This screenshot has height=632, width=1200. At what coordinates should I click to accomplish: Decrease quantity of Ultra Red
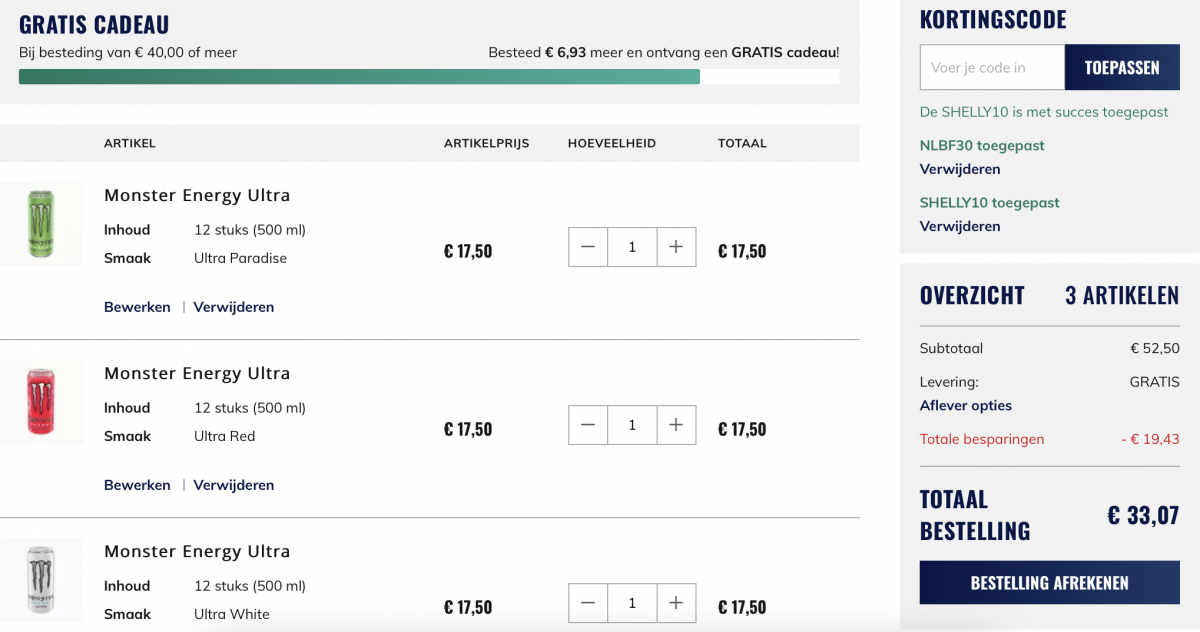pos(588,425)
